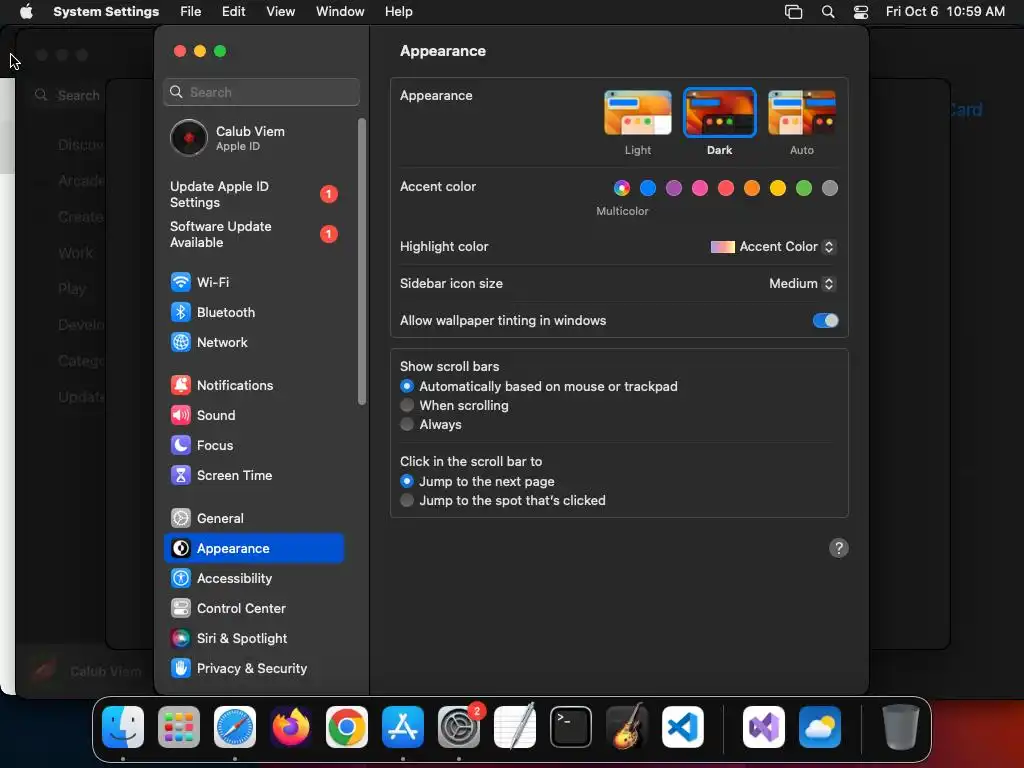Launch Safari from the Dock
Image resolution: width=1024 pixels, height=768 pixels.
235,727
